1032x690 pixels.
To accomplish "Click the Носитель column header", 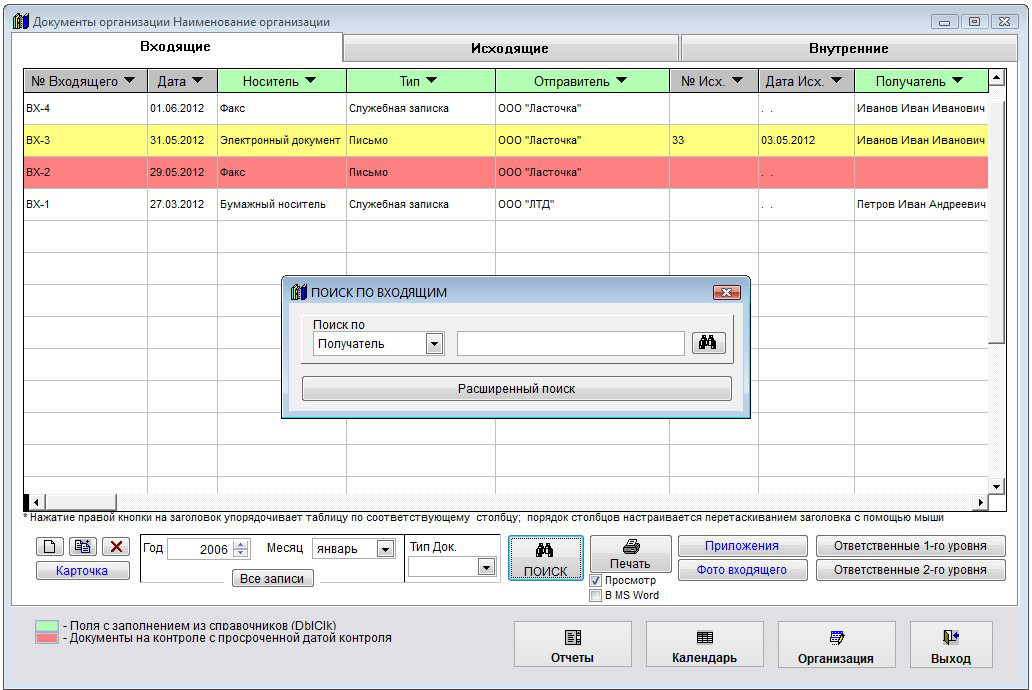I will pyautogui.click(x=282, y=81).
